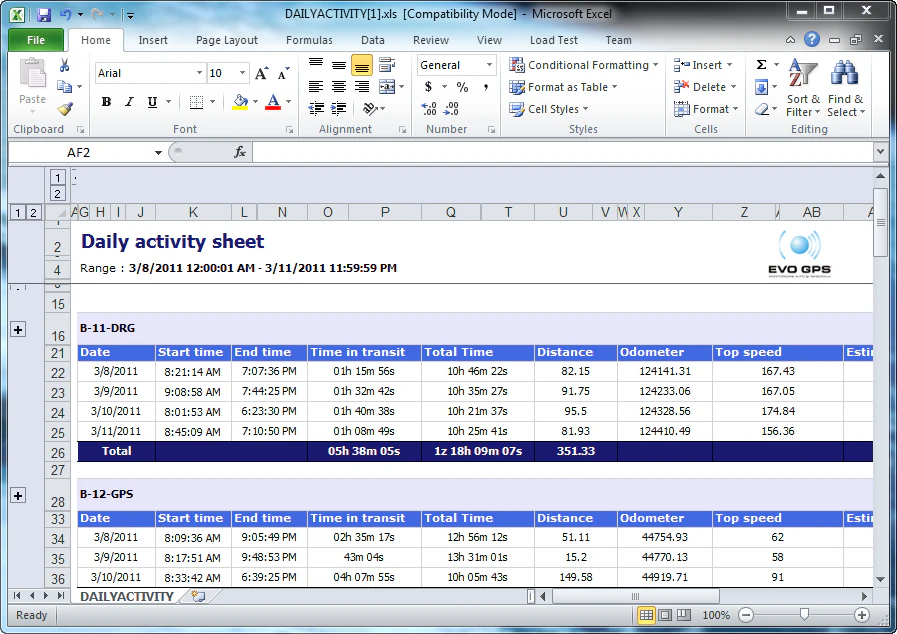Click the AutoSum sigma icon
Viewport: 897px width, 634px height.
click(x=761, y=65)
